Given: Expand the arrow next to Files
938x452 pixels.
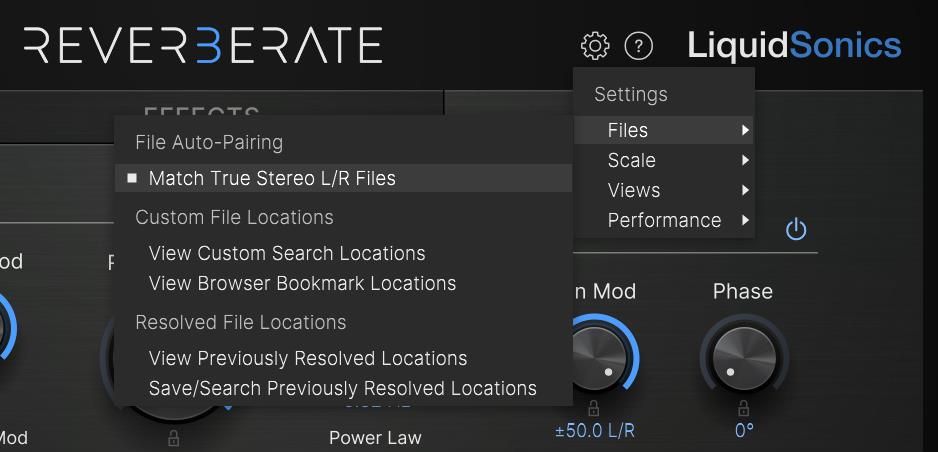Looking at the screenshot, I should [745, 130].
